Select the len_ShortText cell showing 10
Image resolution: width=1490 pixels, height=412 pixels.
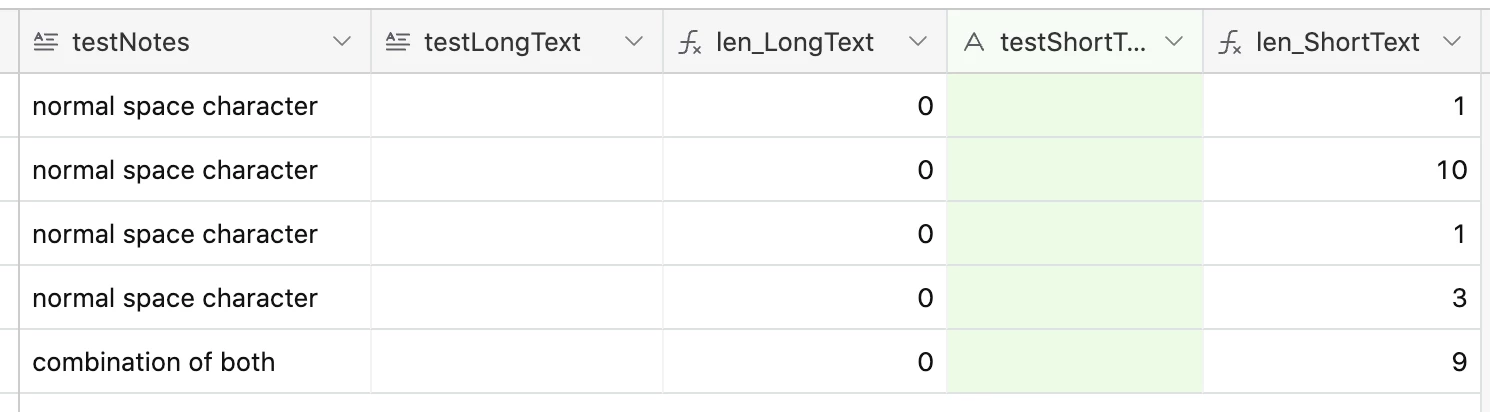[x=1341, y=170]
